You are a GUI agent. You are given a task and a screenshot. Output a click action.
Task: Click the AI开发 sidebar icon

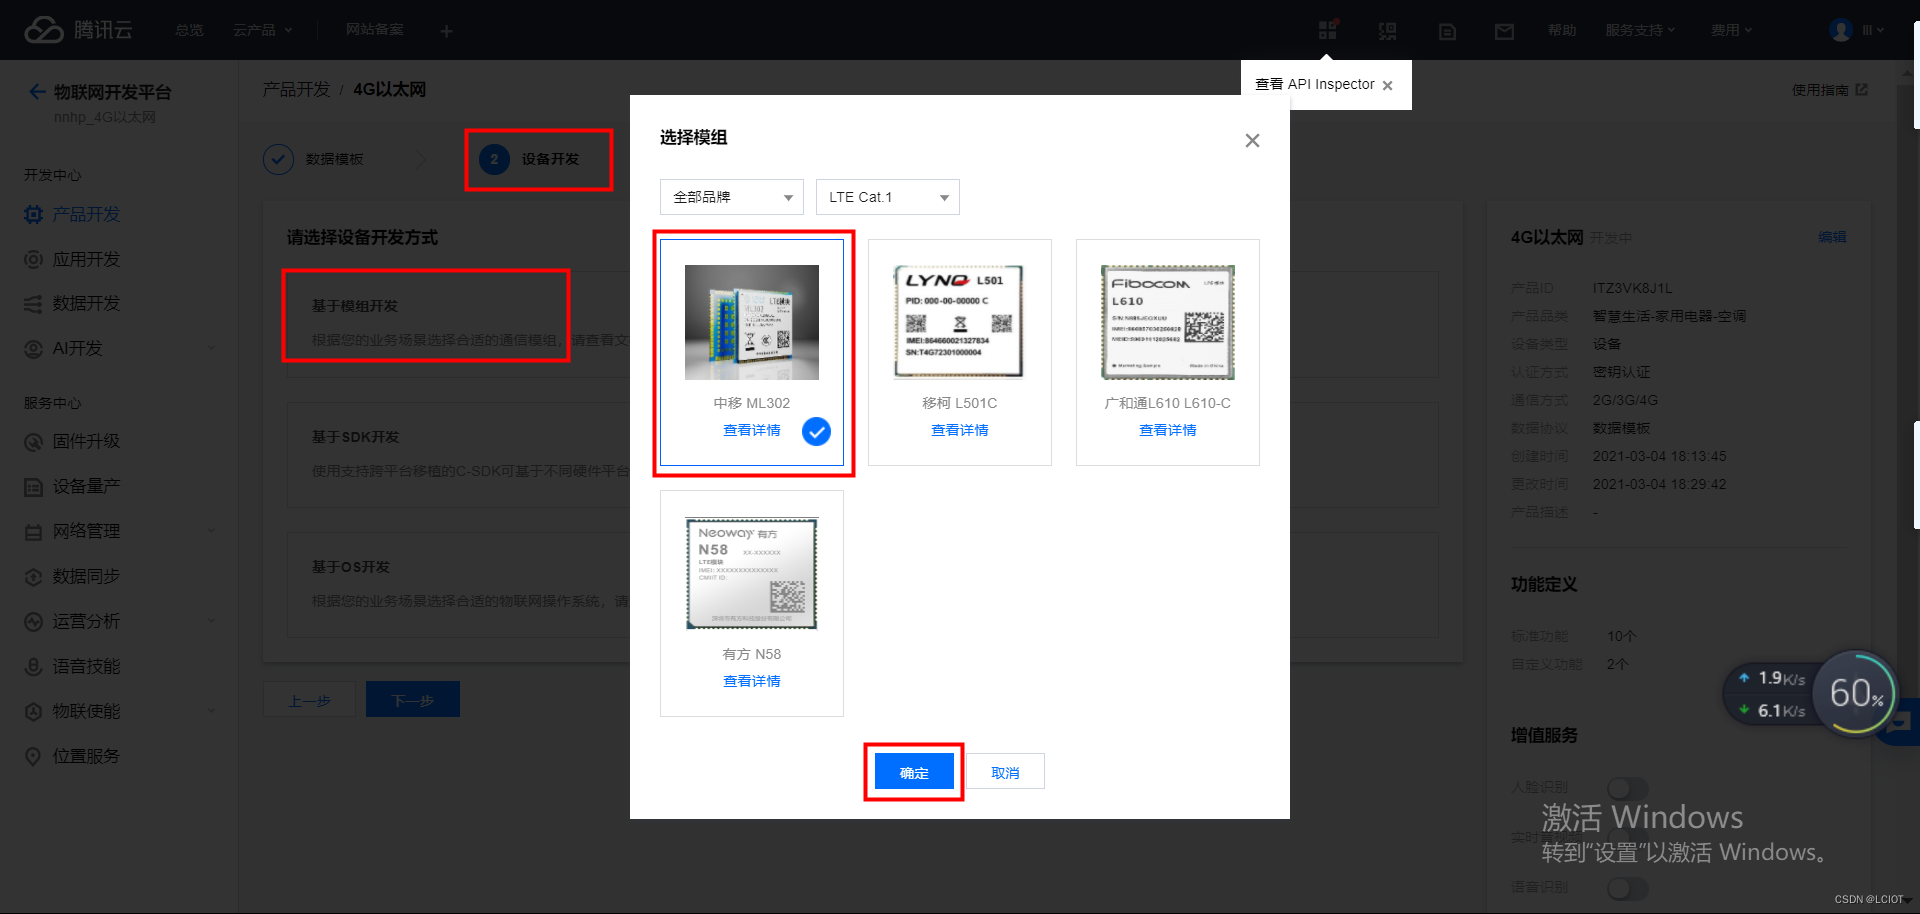[33, 348]
